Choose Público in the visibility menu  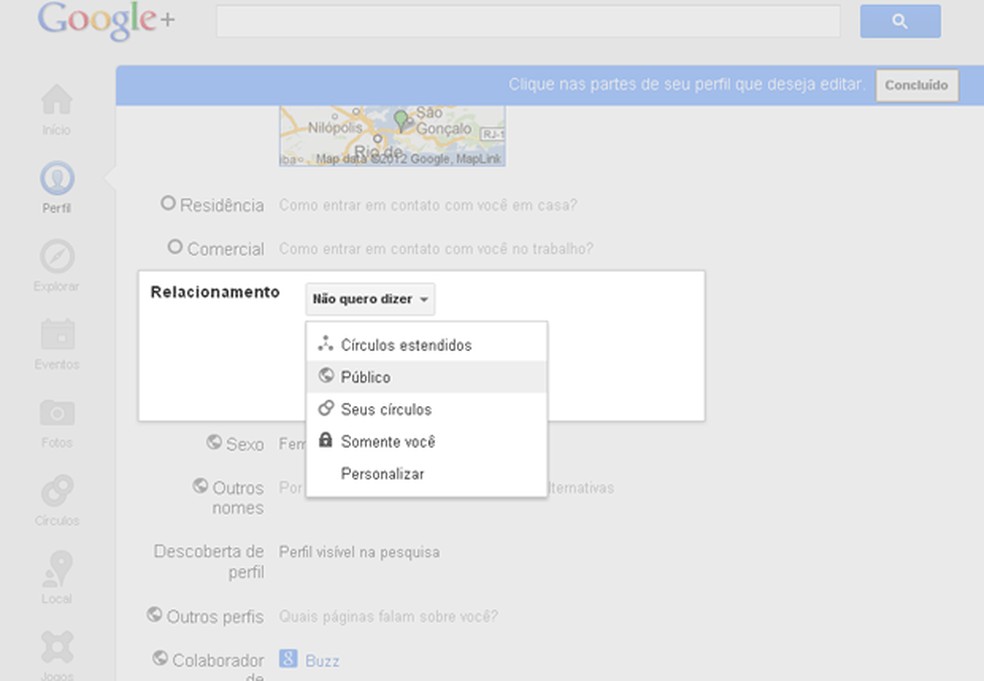(x=427, y=377)
